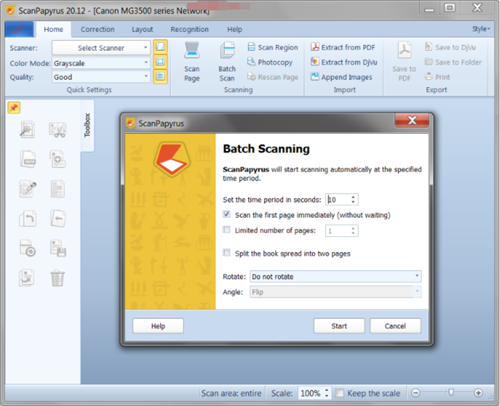This screenshot has height=406, width=500.
Task: Click the middle yellow quick settings icon
Action: [x=160, y=61]
